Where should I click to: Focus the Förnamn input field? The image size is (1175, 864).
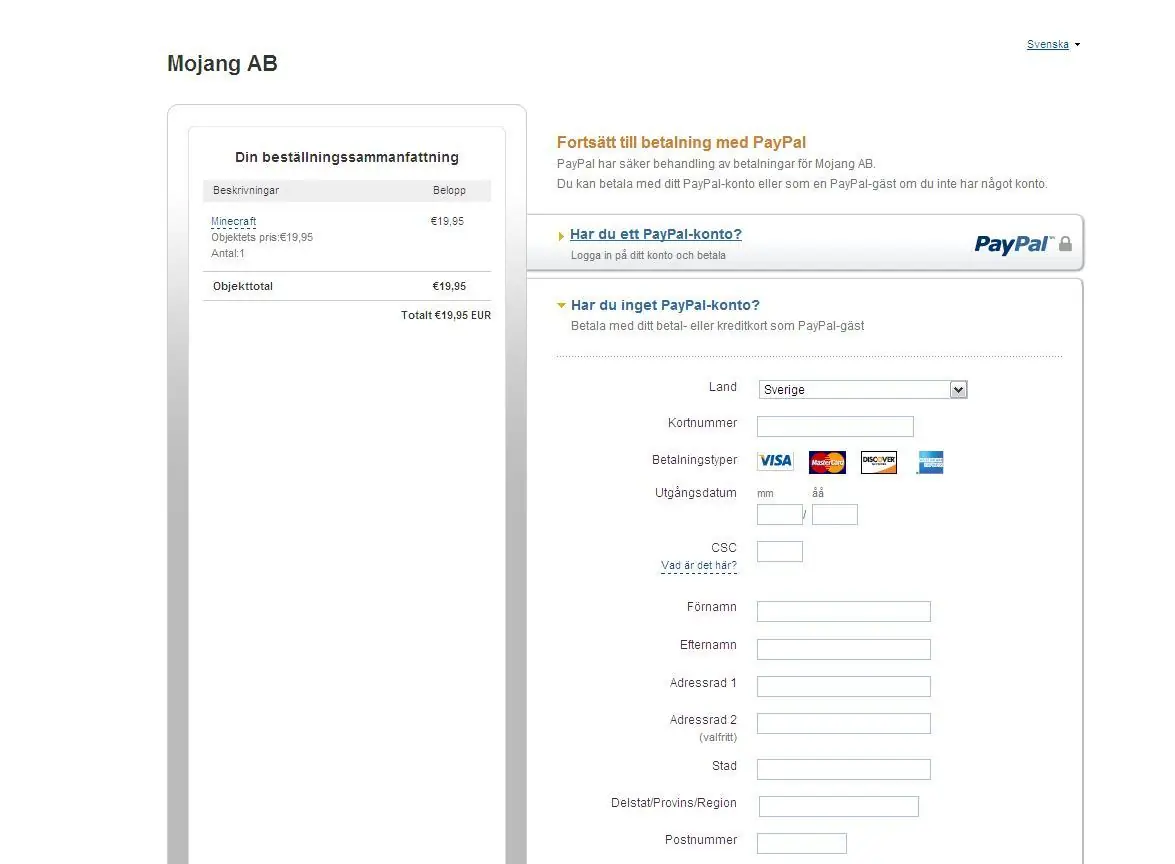click(x=844, y=611)
